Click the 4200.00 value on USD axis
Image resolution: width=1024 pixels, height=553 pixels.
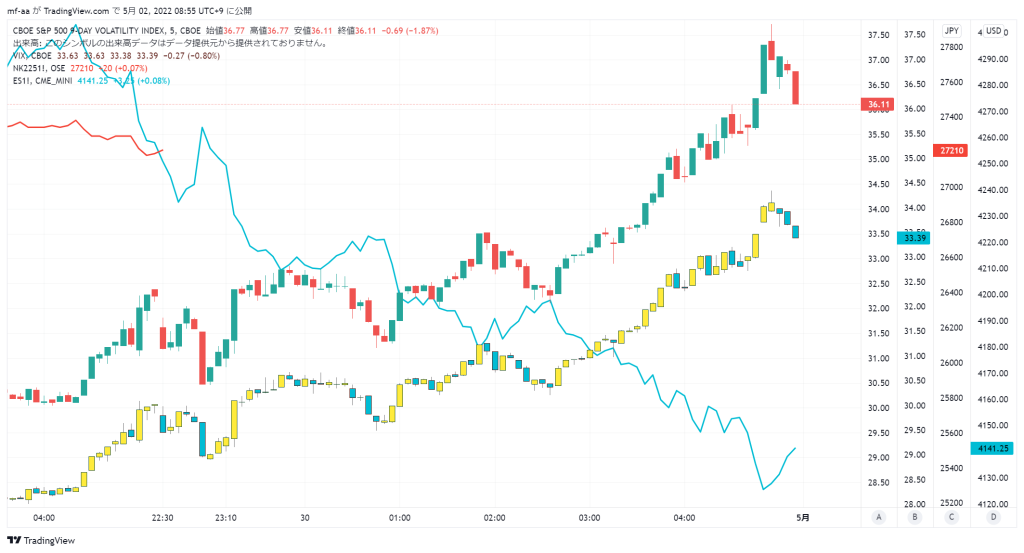point(993,294)
